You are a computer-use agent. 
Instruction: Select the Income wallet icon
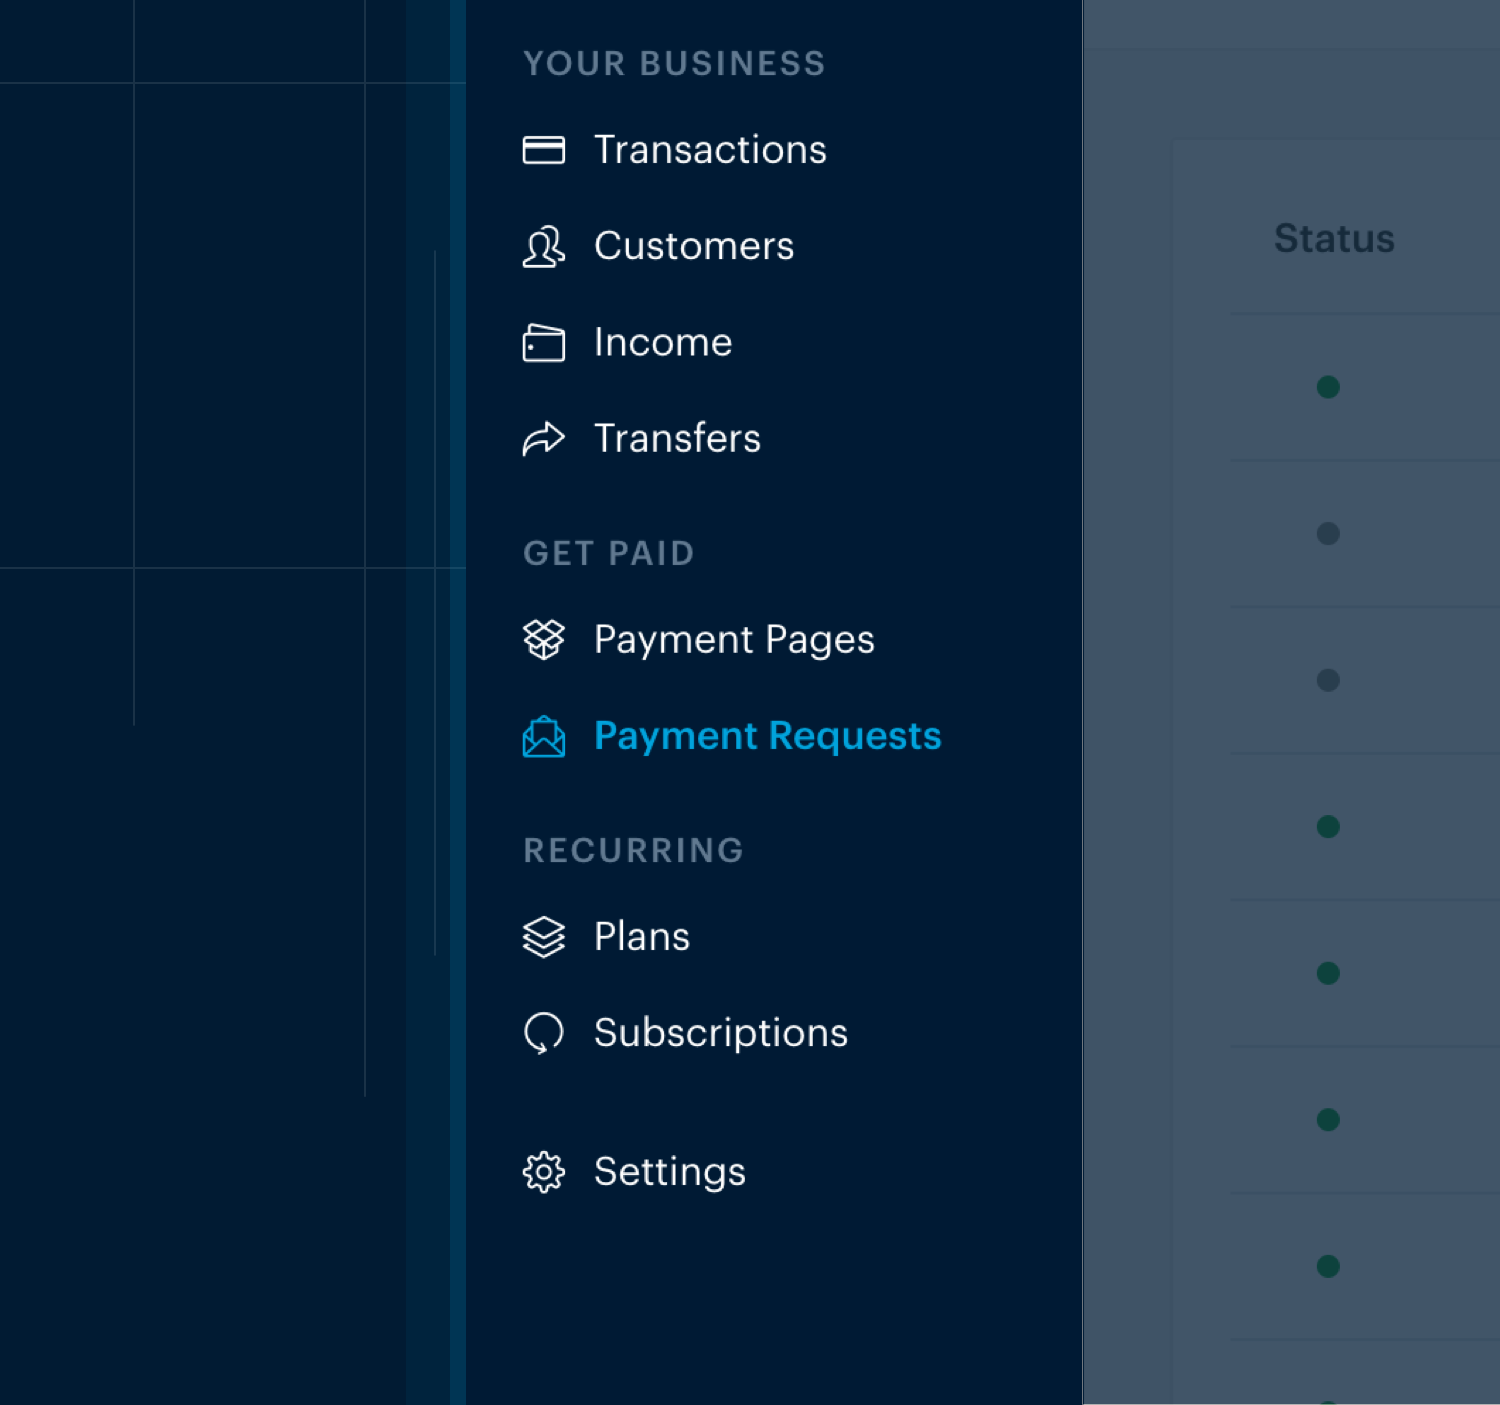coord(541,342)
